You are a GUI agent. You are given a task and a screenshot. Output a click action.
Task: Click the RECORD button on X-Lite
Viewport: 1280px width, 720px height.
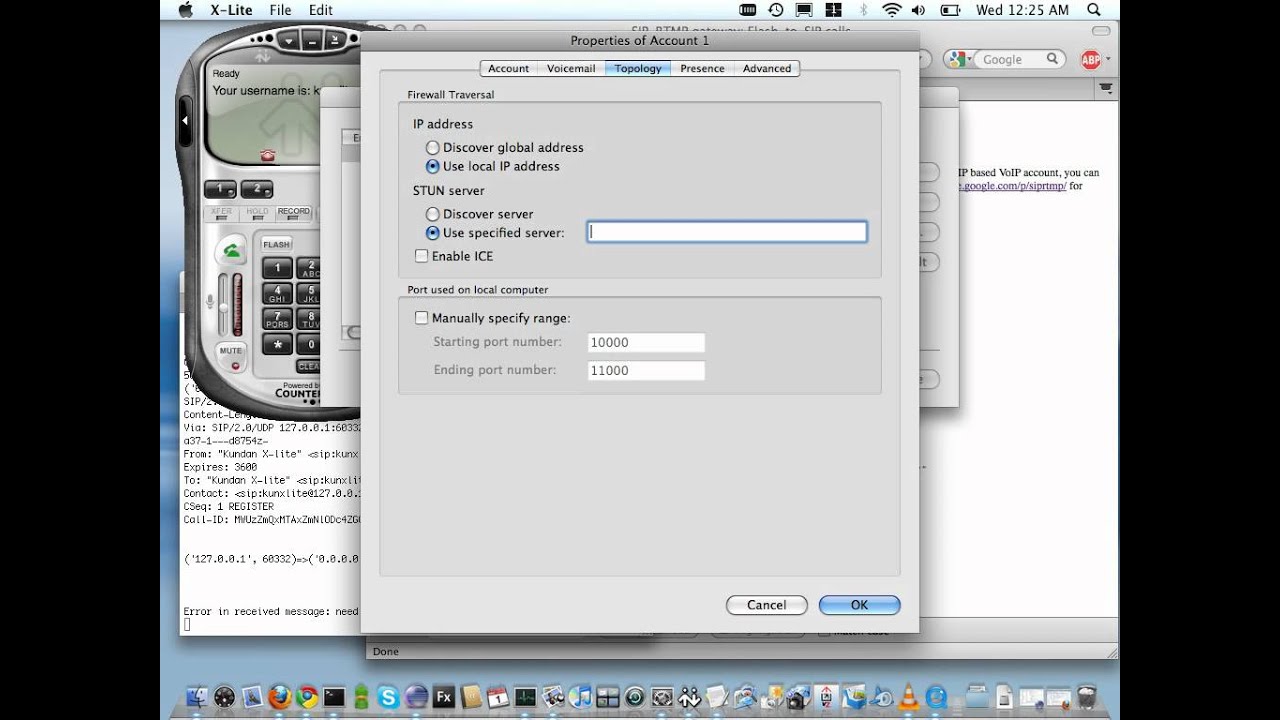294,212
